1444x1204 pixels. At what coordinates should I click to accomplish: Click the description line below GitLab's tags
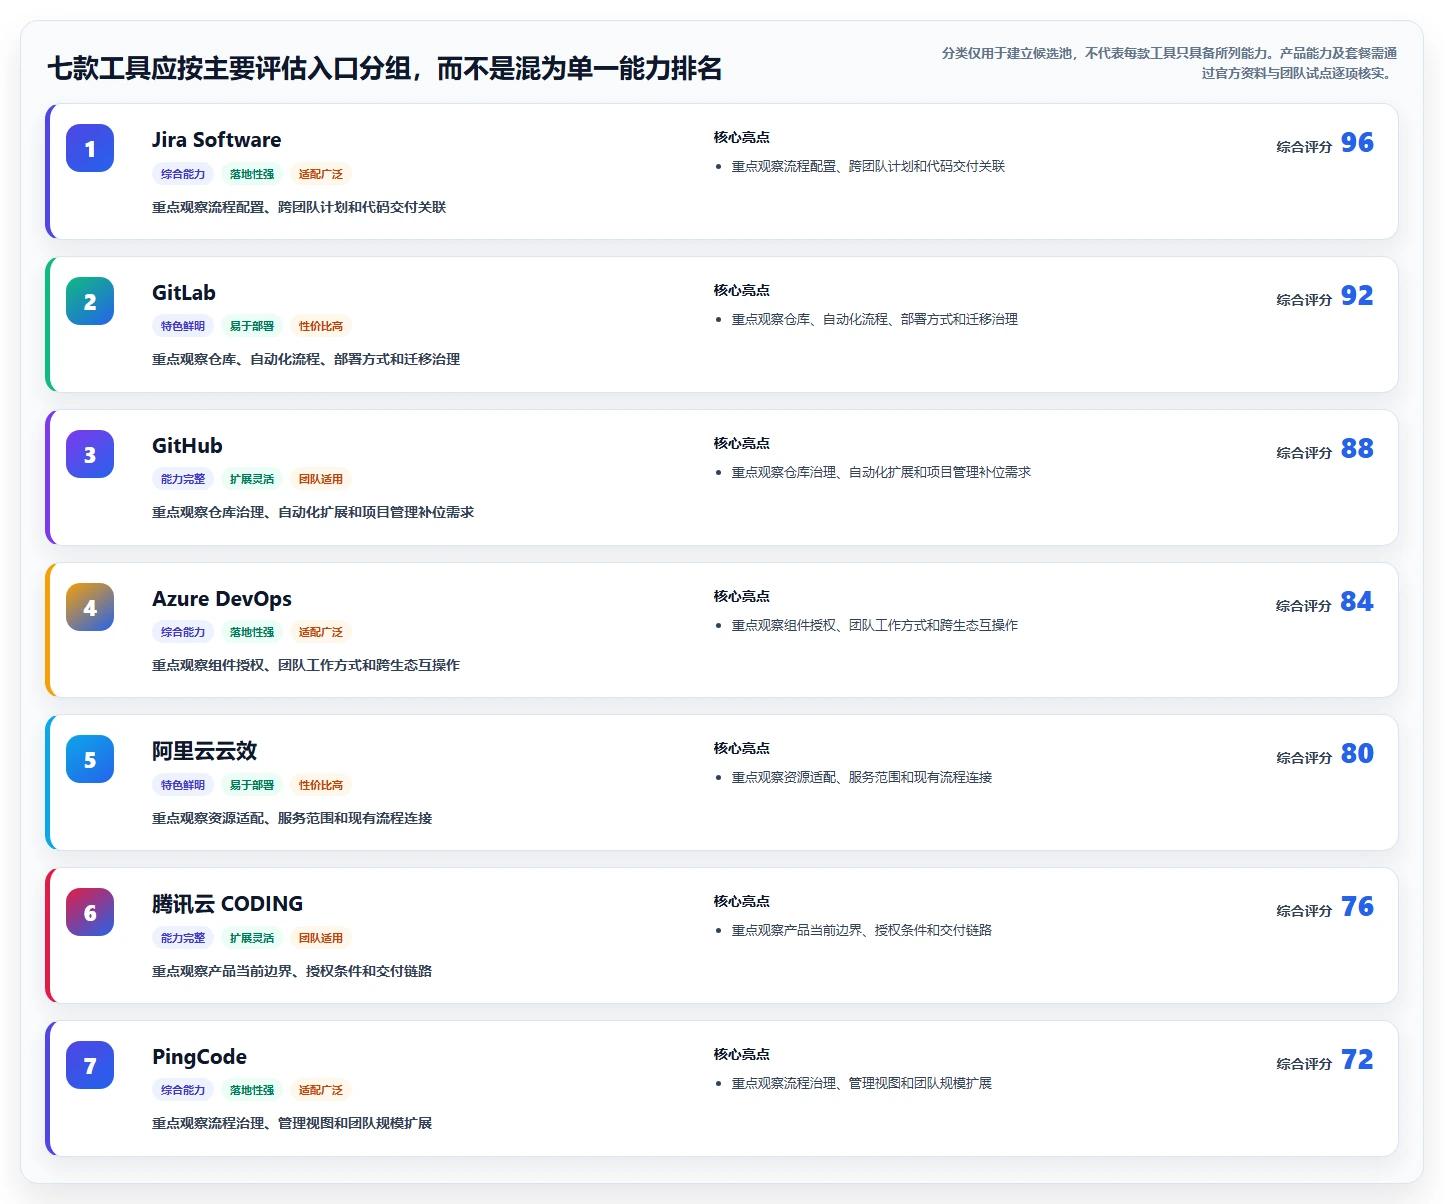[x=306, y=359]
